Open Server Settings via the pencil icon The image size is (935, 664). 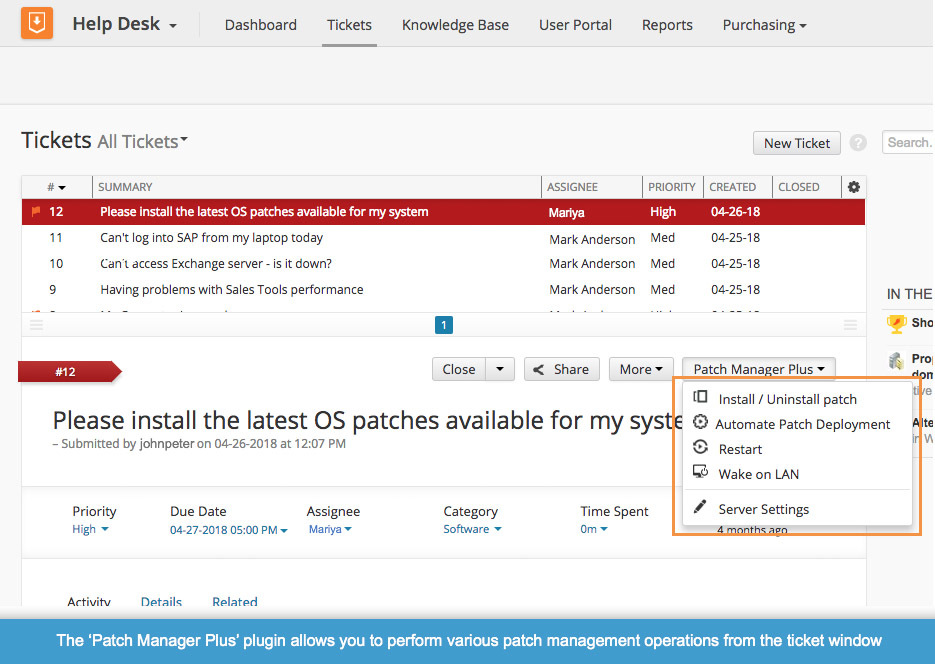702,508
